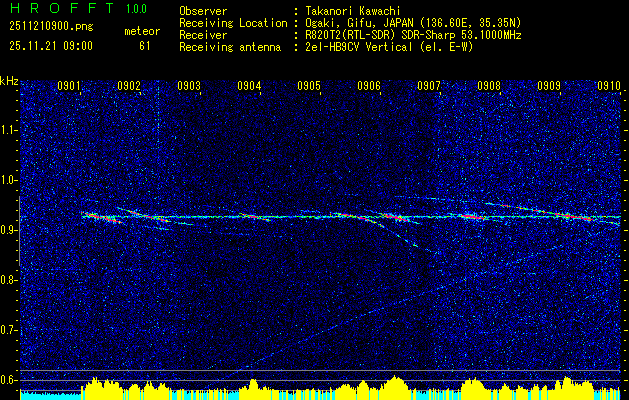Image resolution: width=629 pixels, height=400 pixels.
Task: Click the date 25.11.21 09:00
Action: [51, 46]
